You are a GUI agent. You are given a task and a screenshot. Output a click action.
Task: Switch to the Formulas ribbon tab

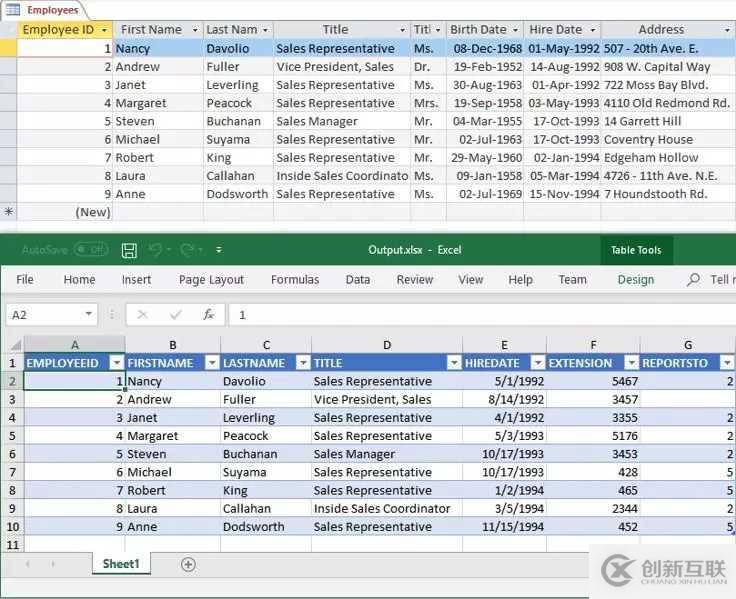295,280
